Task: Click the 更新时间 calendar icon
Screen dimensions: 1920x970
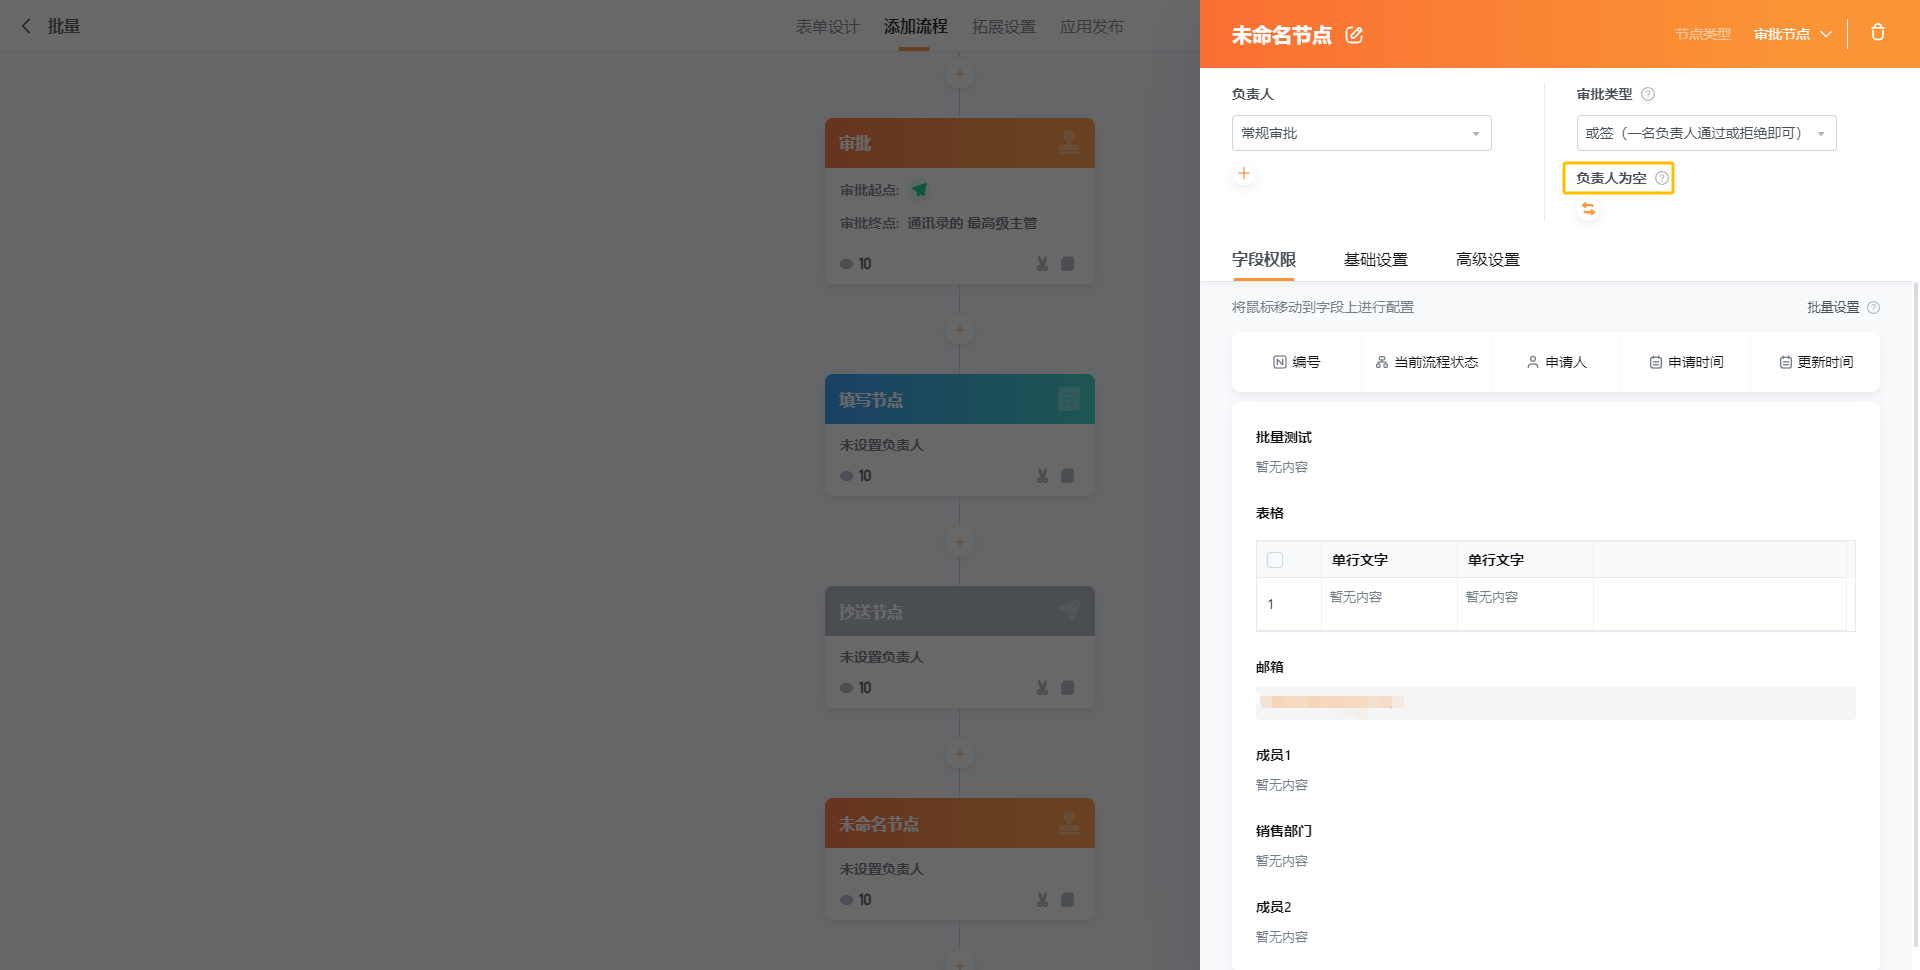Action: 1785,362
